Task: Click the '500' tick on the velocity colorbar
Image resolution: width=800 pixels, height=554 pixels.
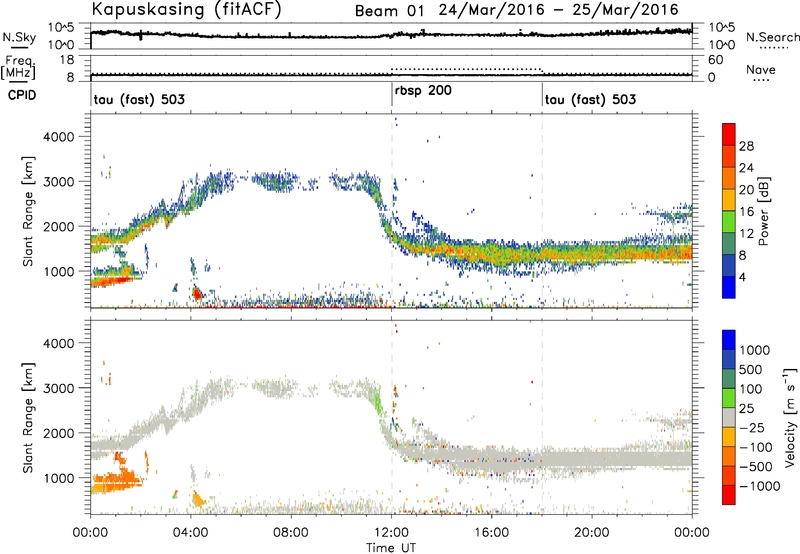Action: pos(751,369)
